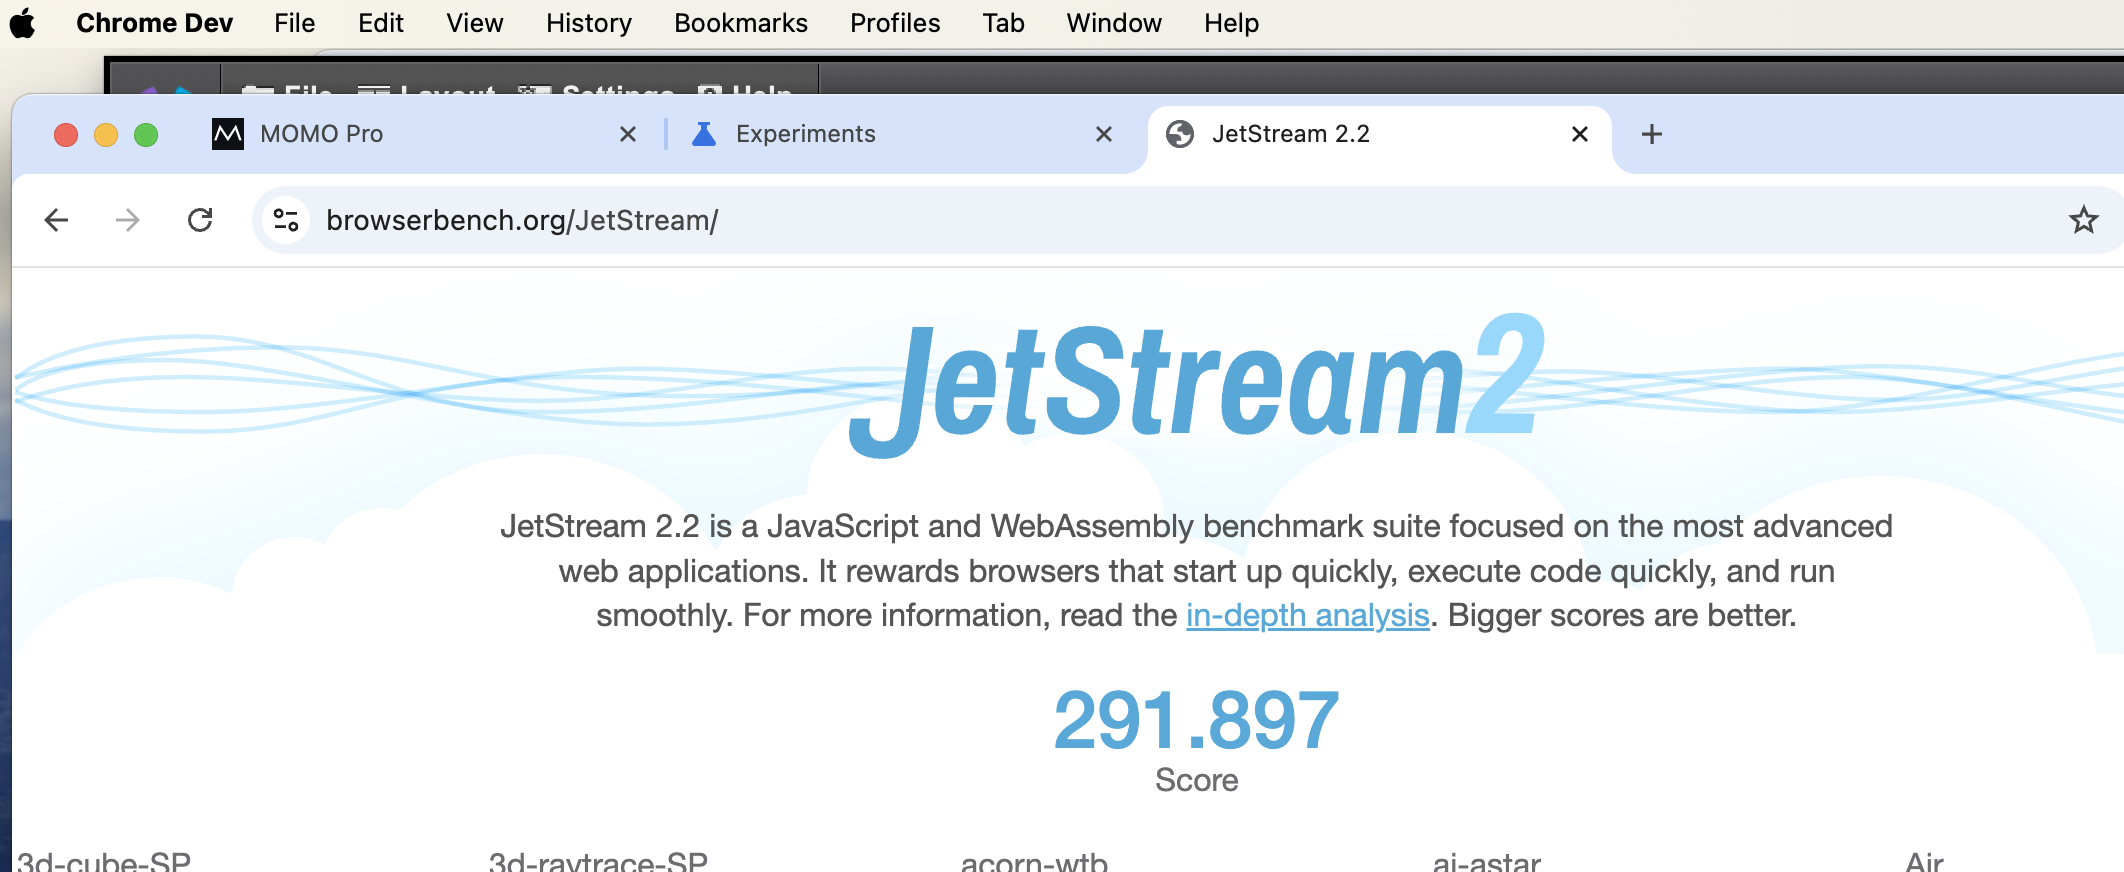Open the Profiles menu
The height and width of the screenshot is (872, 2124).
(x=895, y=23)
